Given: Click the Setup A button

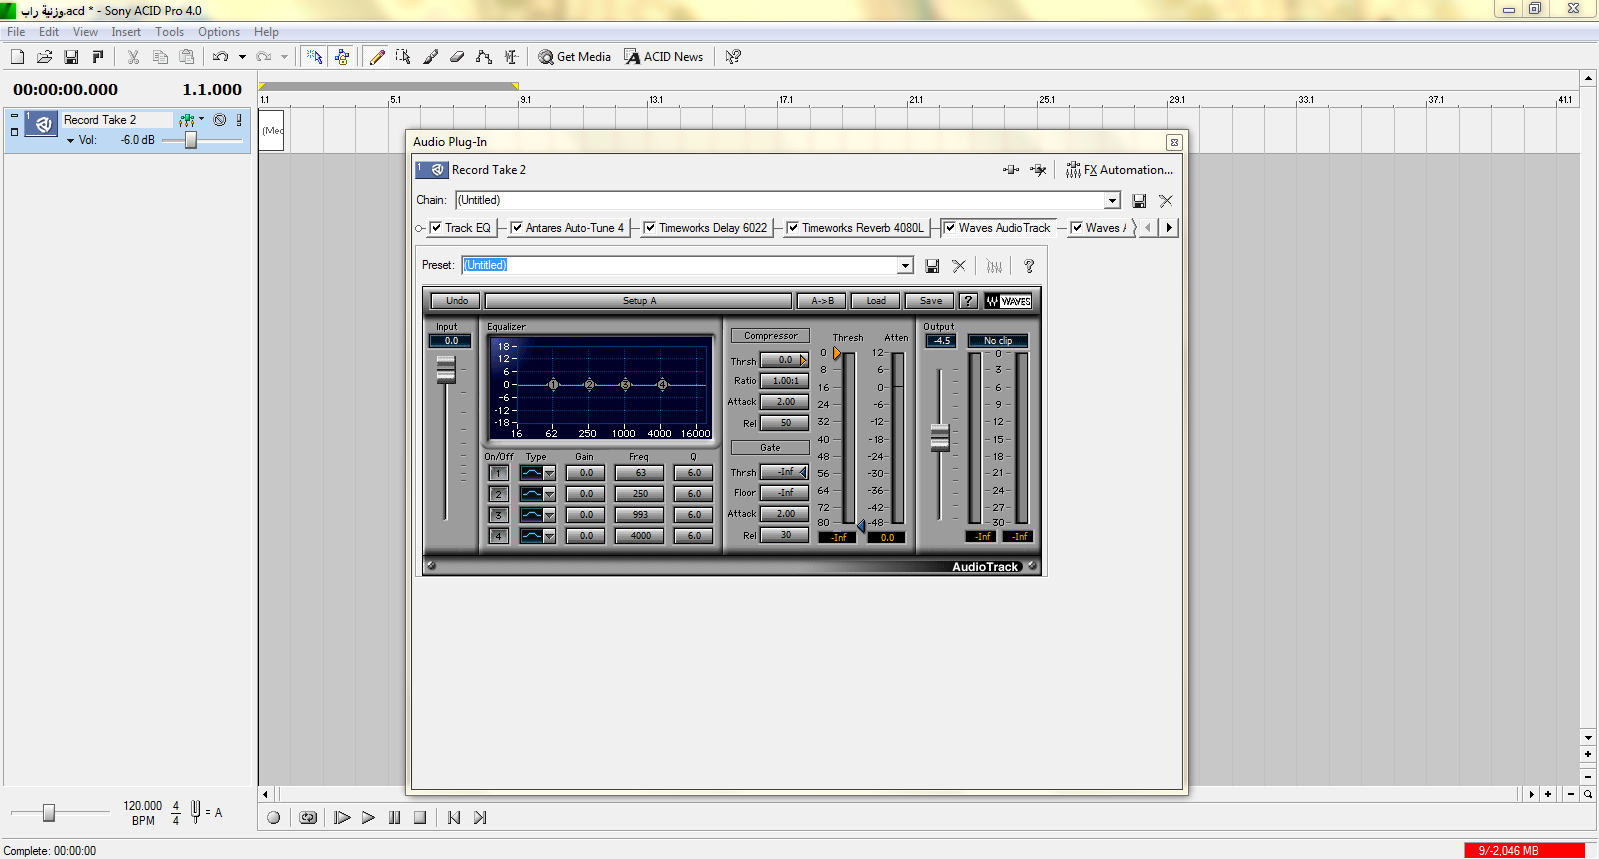Looking at the screenshot, I should click(639, 301).
